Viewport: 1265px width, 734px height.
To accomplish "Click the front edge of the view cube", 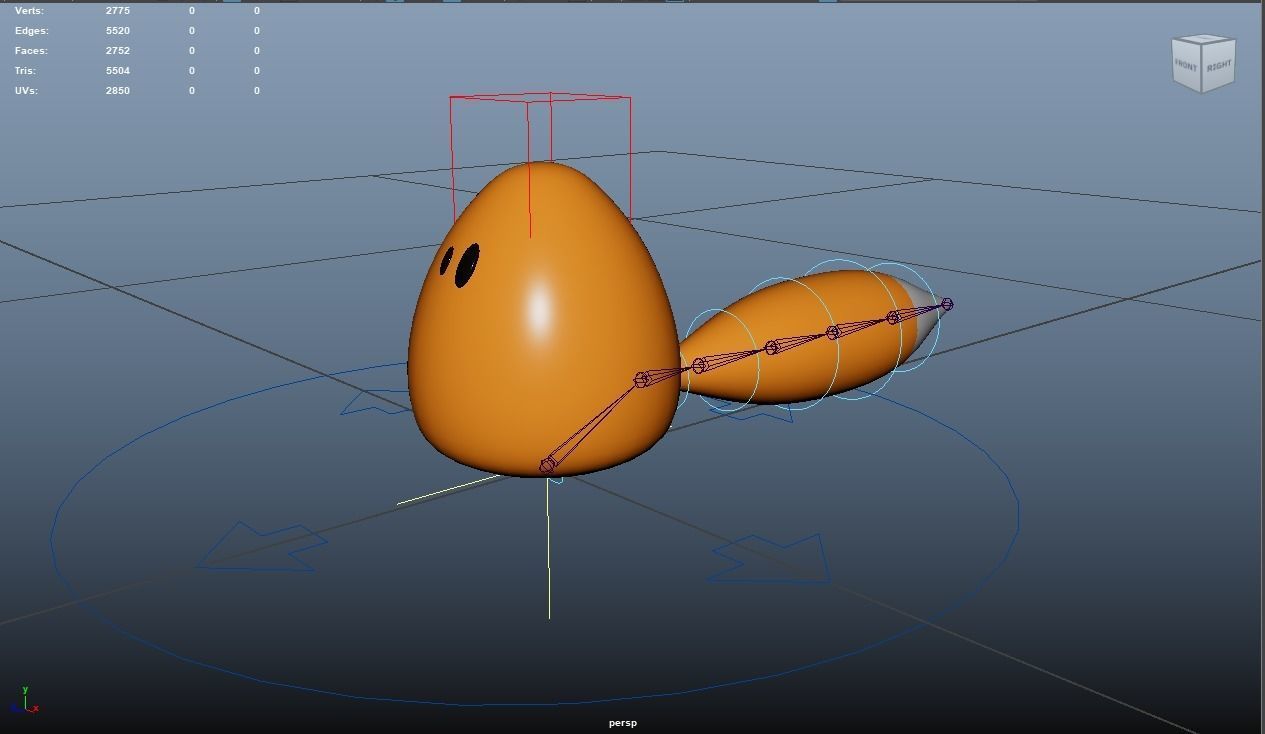I will coord(1202,63).
